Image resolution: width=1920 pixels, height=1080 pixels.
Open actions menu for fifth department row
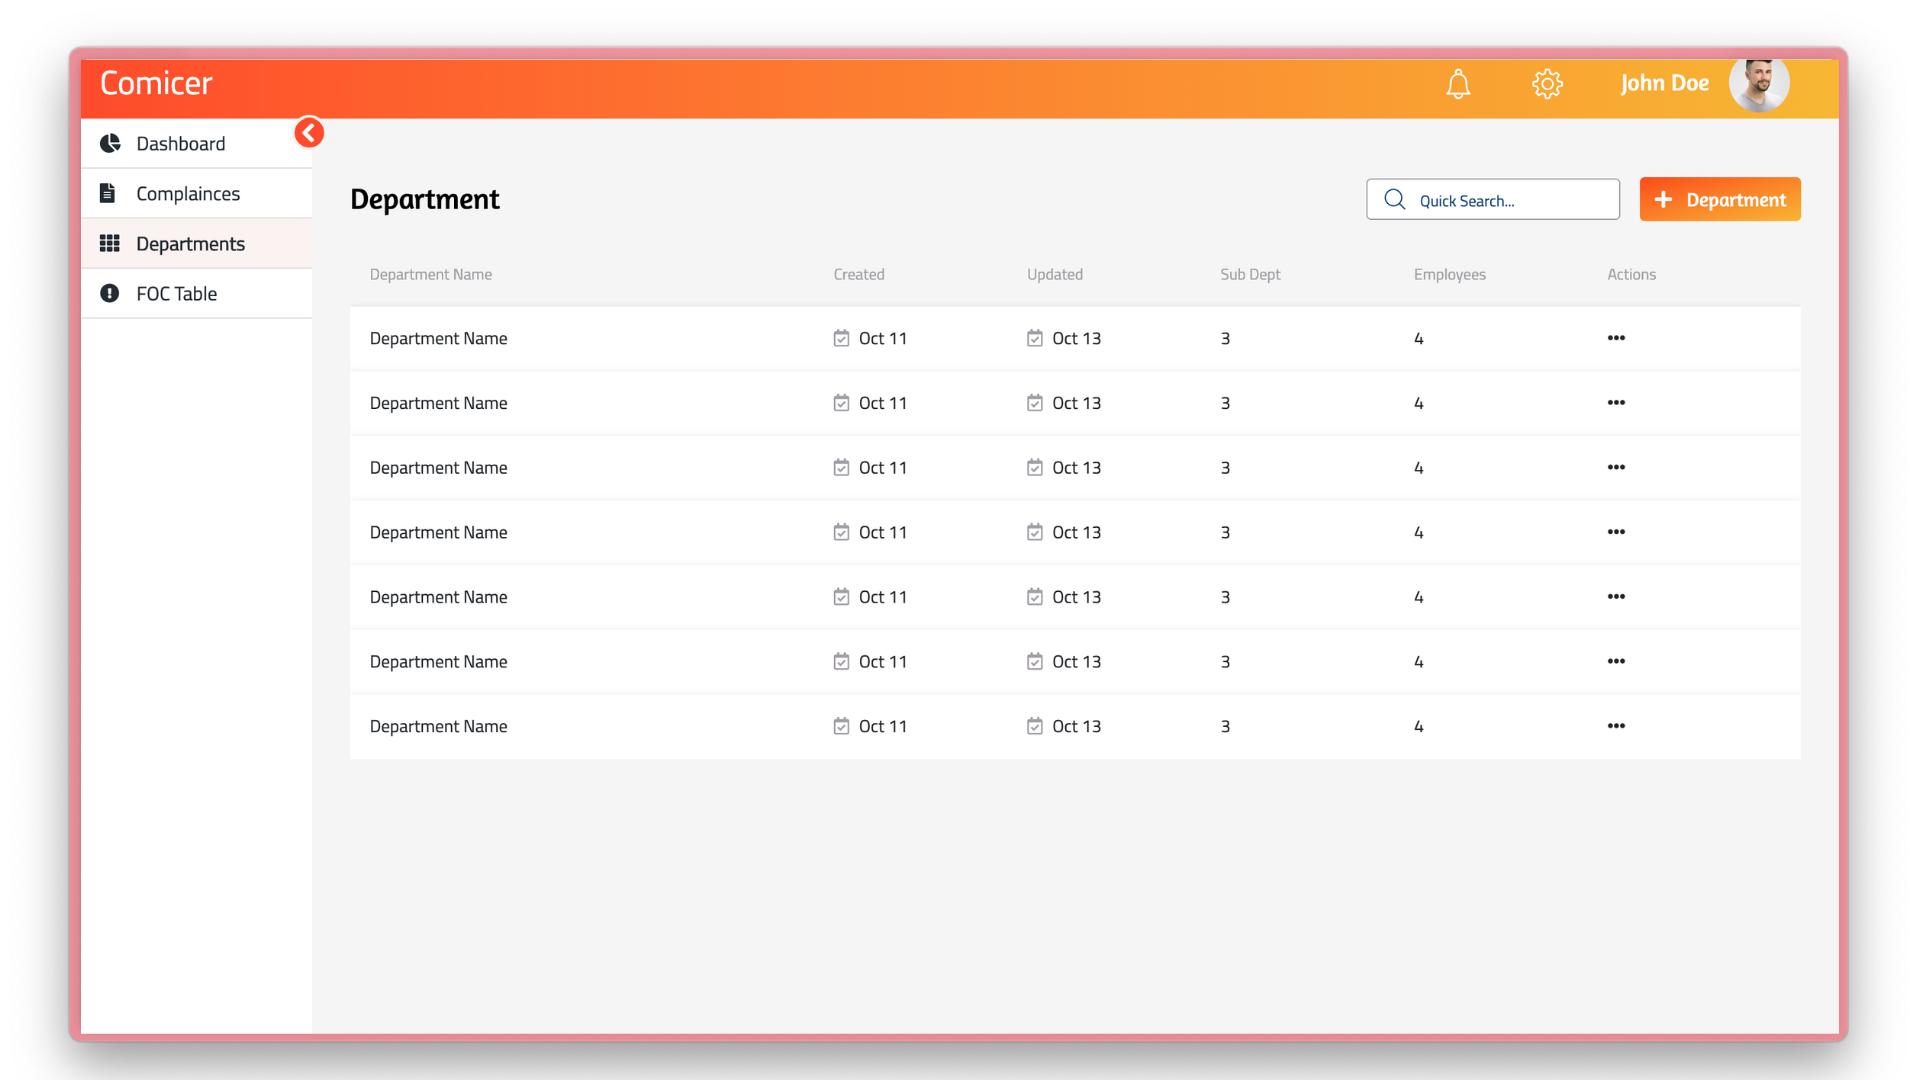pyautogui.click(x=1616, y=597)
